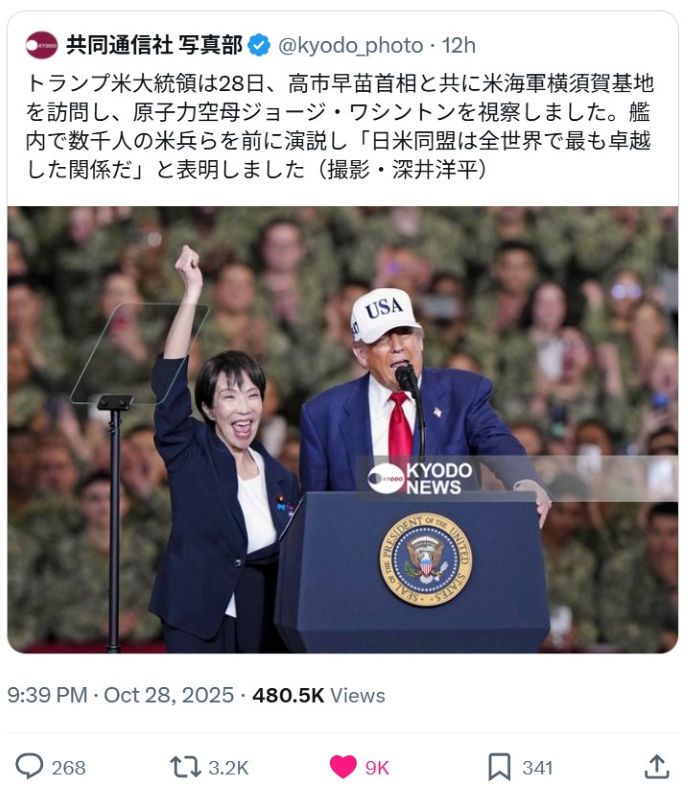
Task: Show the 3.2K reposts count
Action: (x=229, y=768)
